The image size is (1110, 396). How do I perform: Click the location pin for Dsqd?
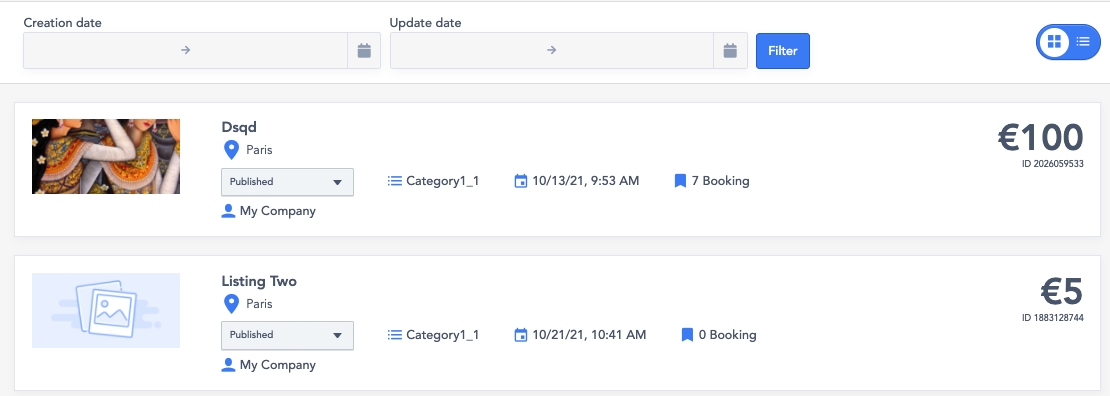tap(231, 150)
